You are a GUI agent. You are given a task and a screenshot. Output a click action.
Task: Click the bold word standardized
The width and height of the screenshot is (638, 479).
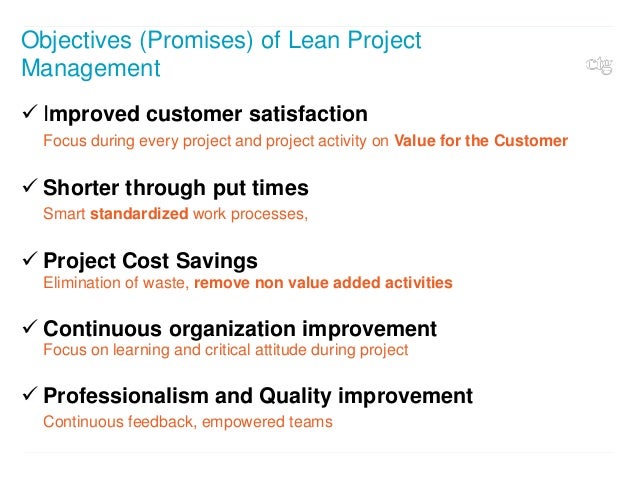point(139,214)
